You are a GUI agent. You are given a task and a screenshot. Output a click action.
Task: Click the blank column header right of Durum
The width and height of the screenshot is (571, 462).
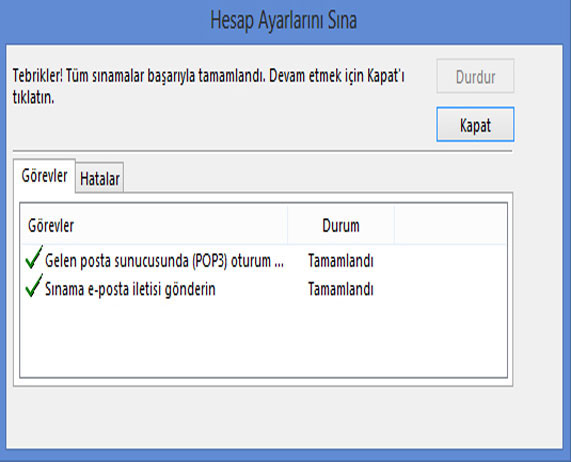tap(450, 225)
